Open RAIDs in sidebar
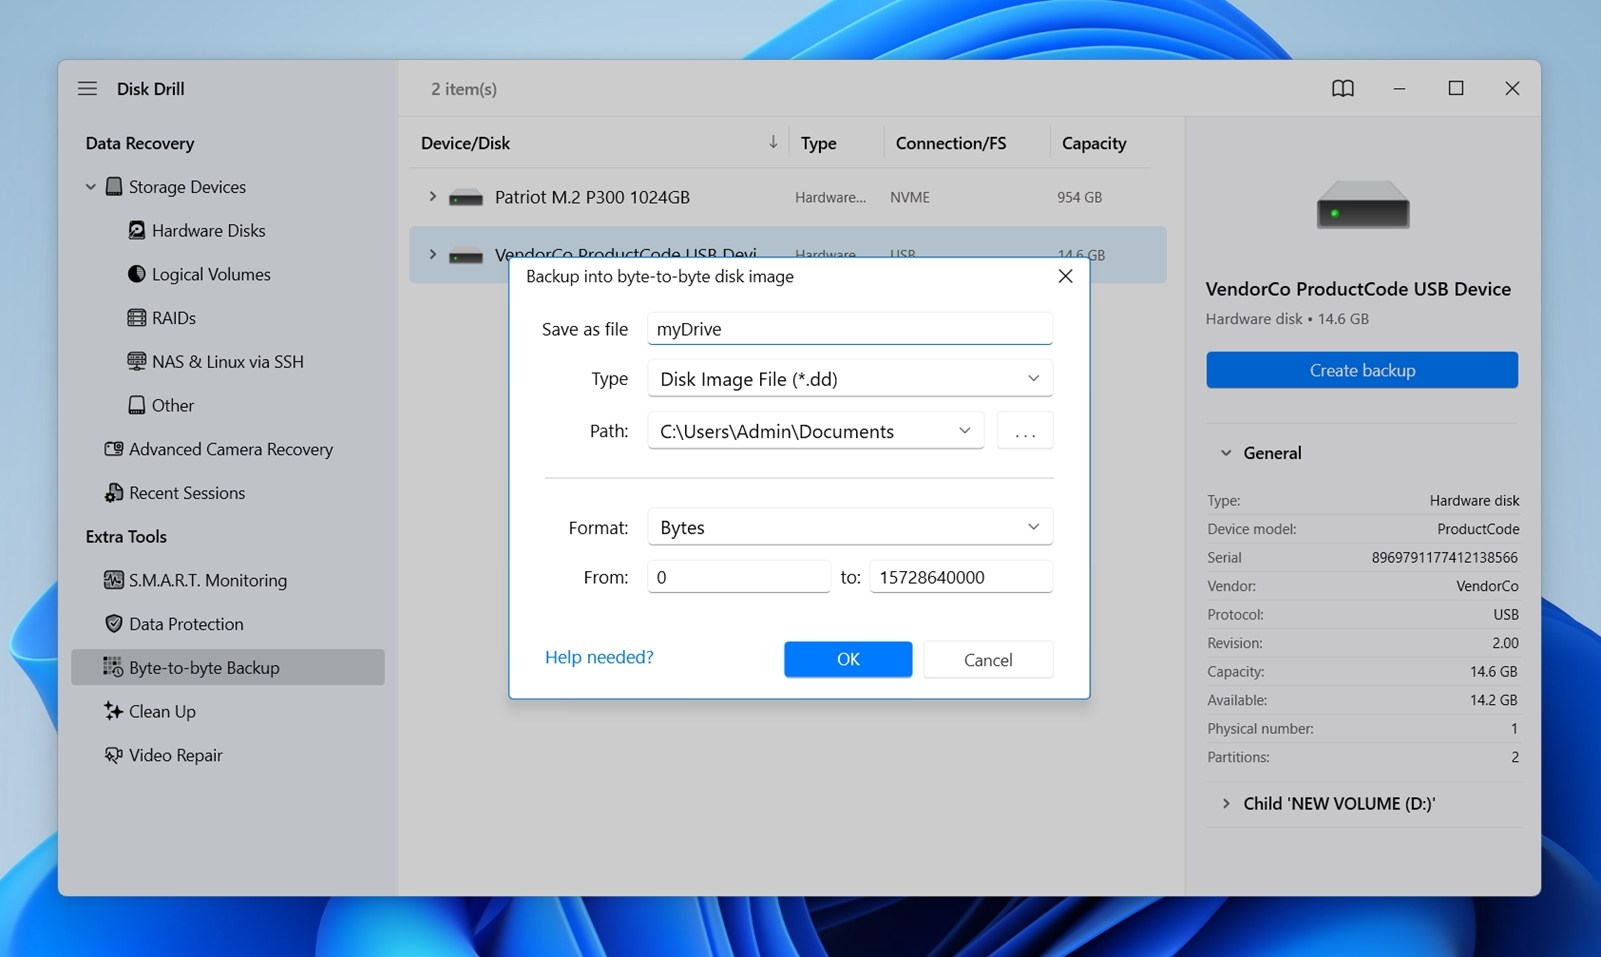This screenshot has height=957, width=1601. click(x=174, y=318)
